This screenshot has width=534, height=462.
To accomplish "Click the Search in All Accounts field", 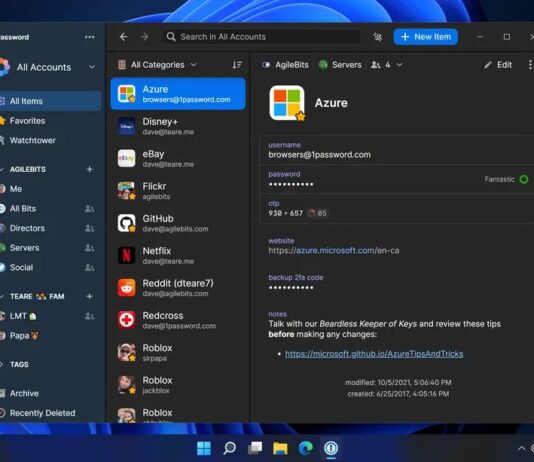I will coord(262,37).
